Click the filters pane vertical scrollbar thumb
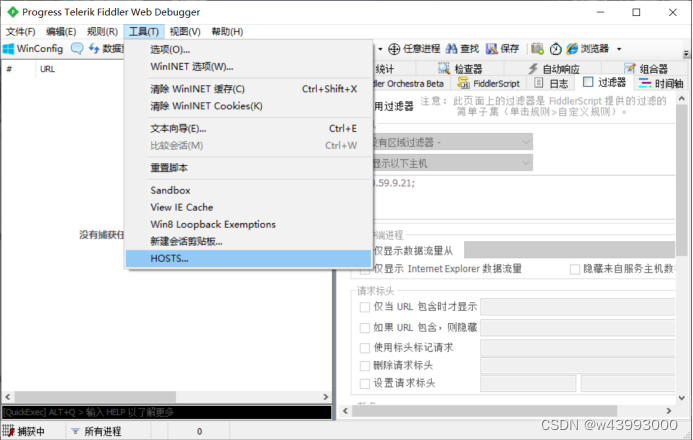Viewport: 693px width, 440px height. point(682,182)
